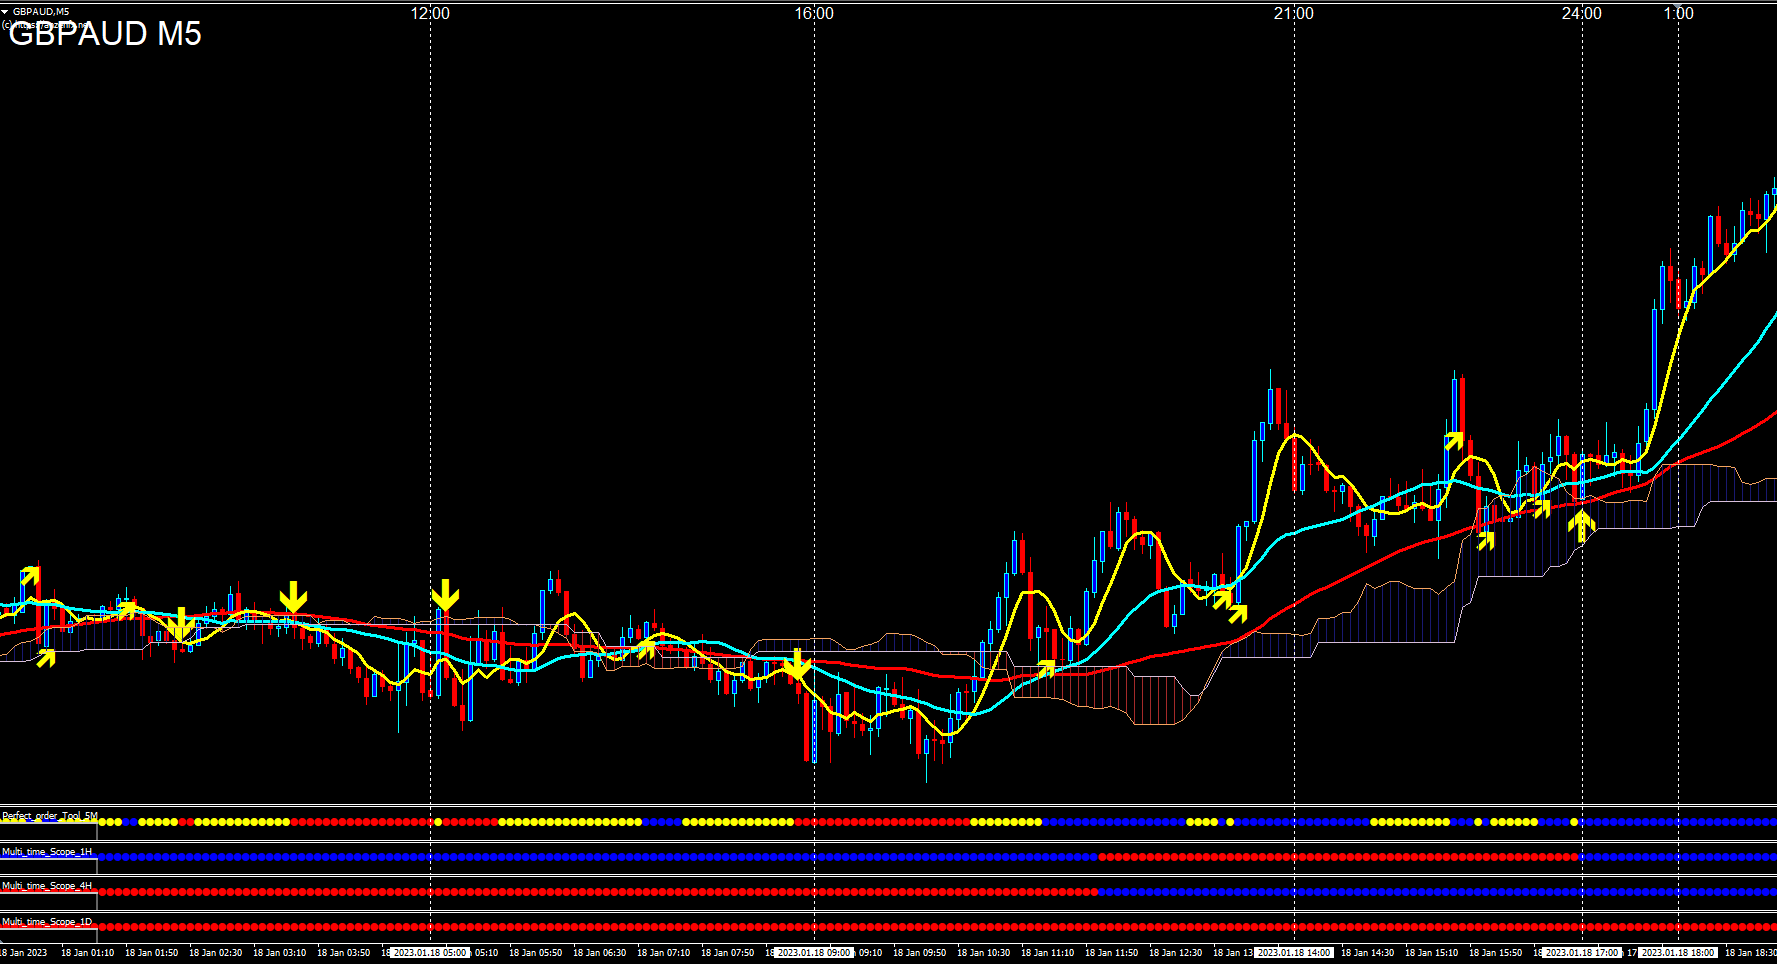Screen dimensions: 1777x964
Task: Click the 18 Jan 11:10 axis label
Action: click(1048, 953)
